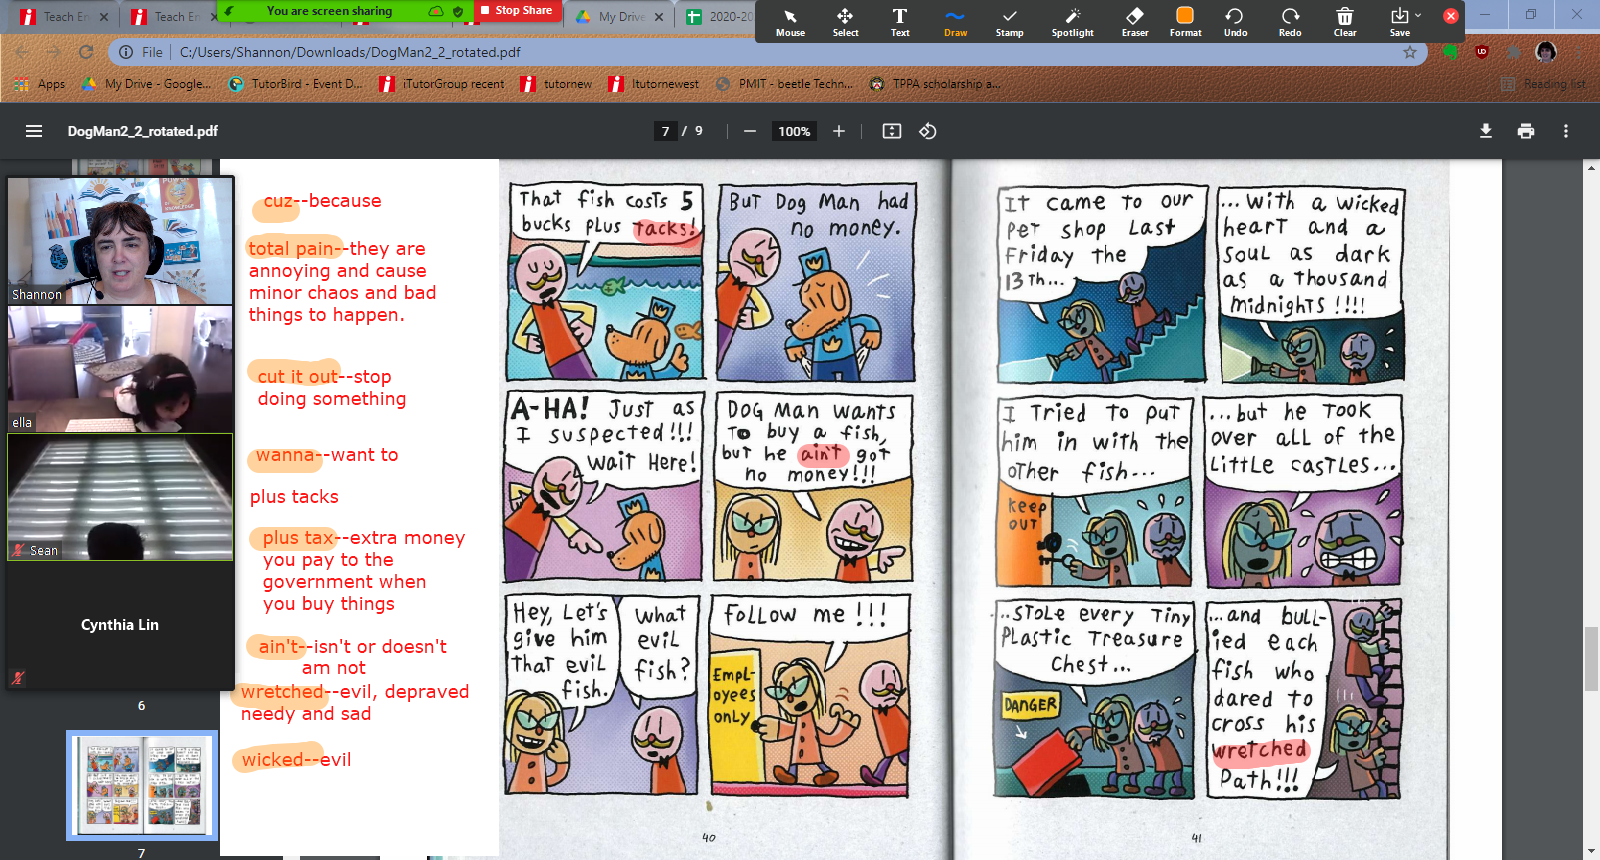Select Shannon's video tile
Viewport: 1600px width, 860px height.
(120, 241)
